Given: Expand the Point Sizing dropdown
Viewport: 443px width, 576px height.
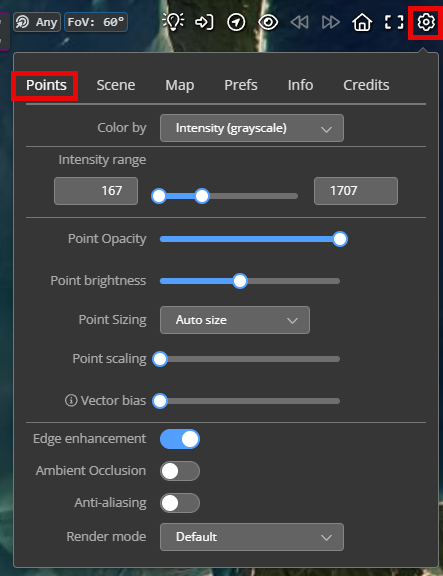Looking at the screenshot, I should 235,320.
